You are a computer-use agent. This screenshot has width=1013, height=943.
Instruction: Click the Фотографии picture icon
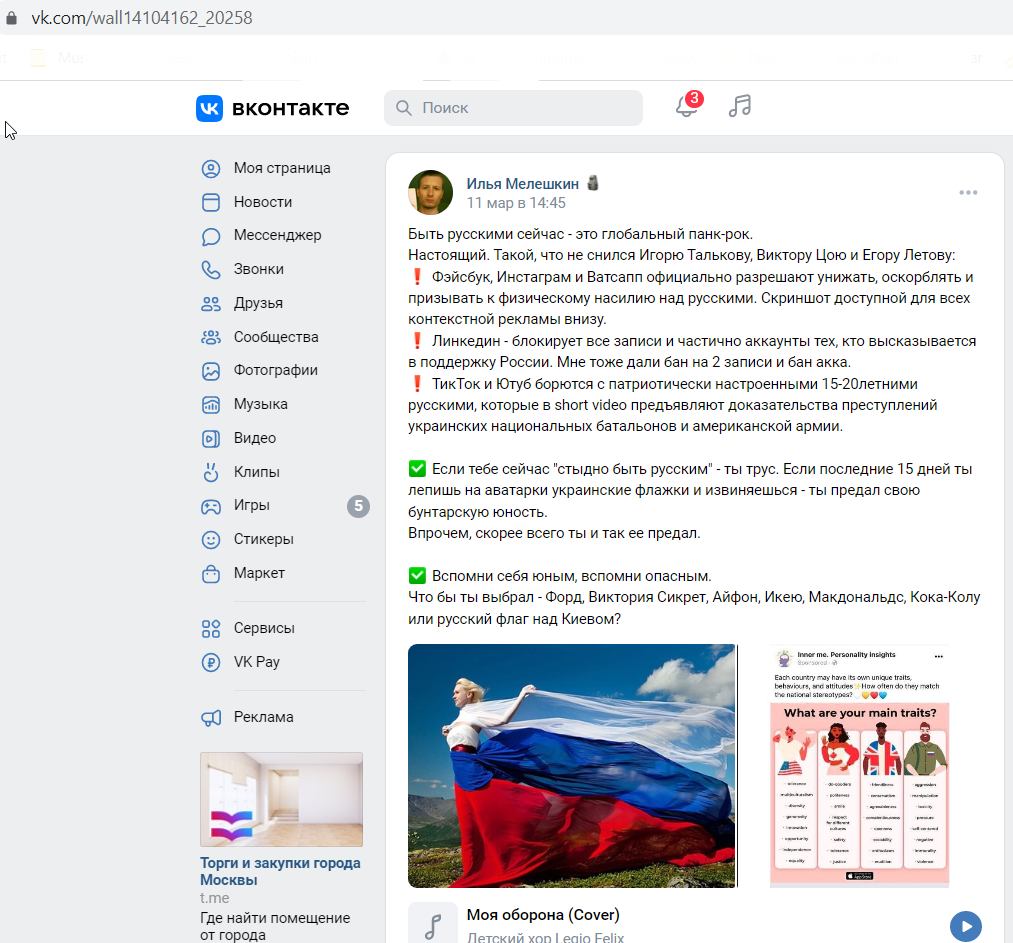211,371
